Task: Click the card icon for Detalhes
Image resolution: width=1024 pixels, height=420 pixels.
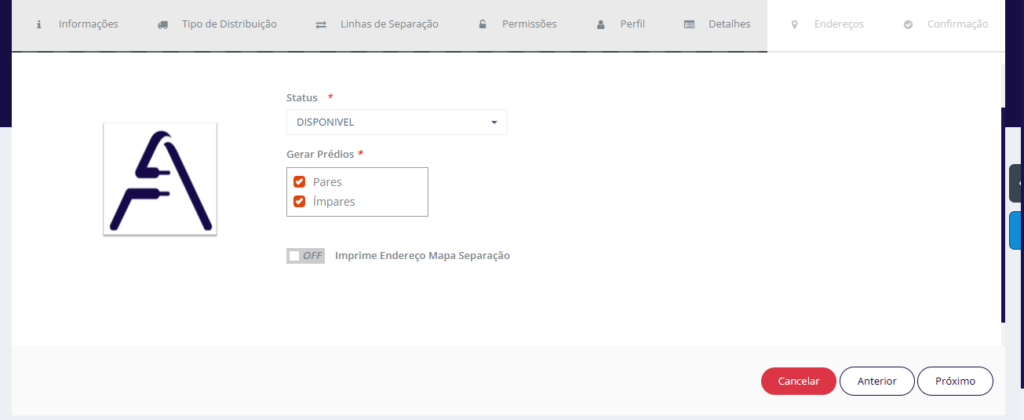Action: tap(689, 24)
